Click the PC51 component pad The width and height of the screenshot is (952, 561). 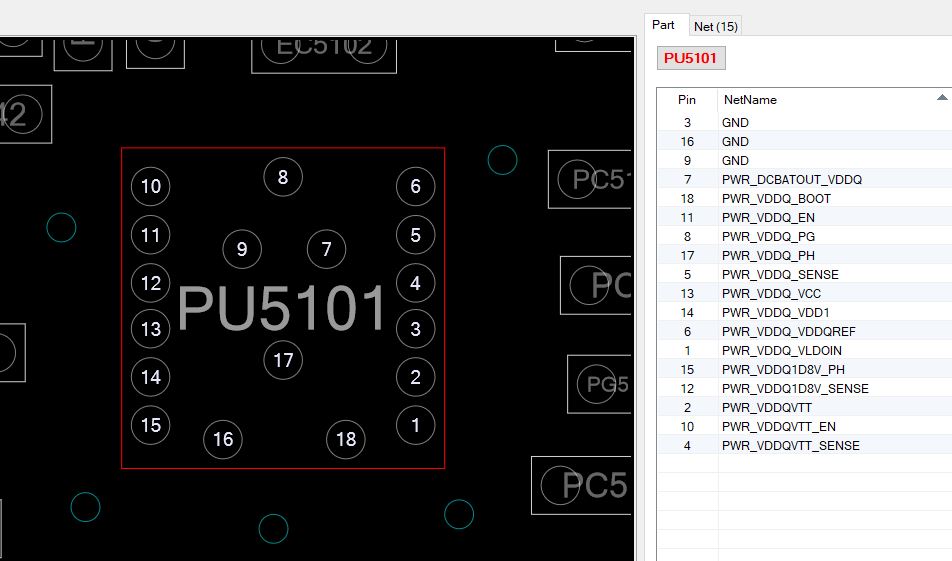pyautogui.click(x=577, y=179)
